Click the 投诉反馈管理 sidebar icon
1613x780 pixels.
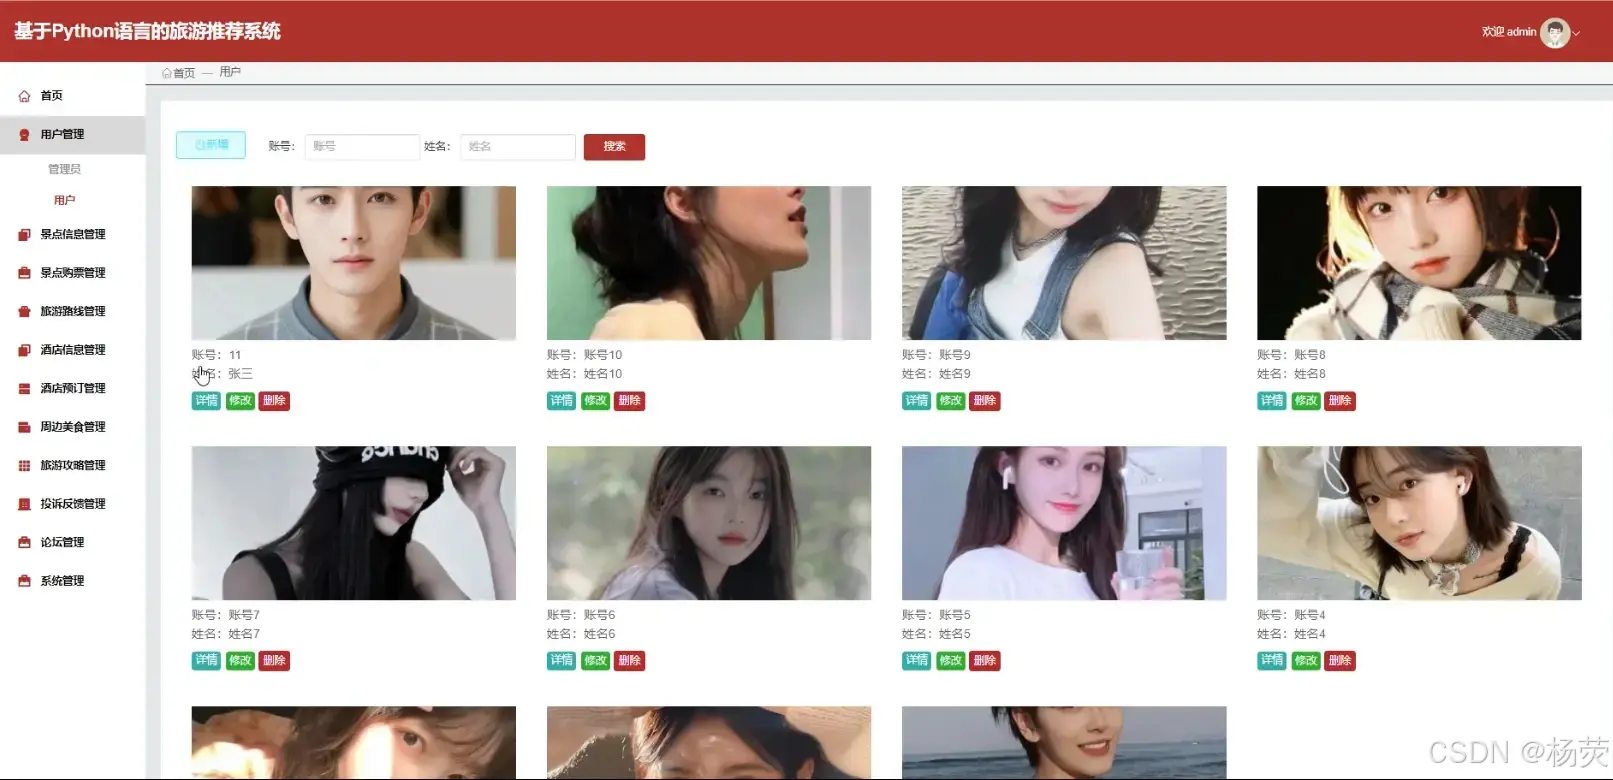pos(24,504)
